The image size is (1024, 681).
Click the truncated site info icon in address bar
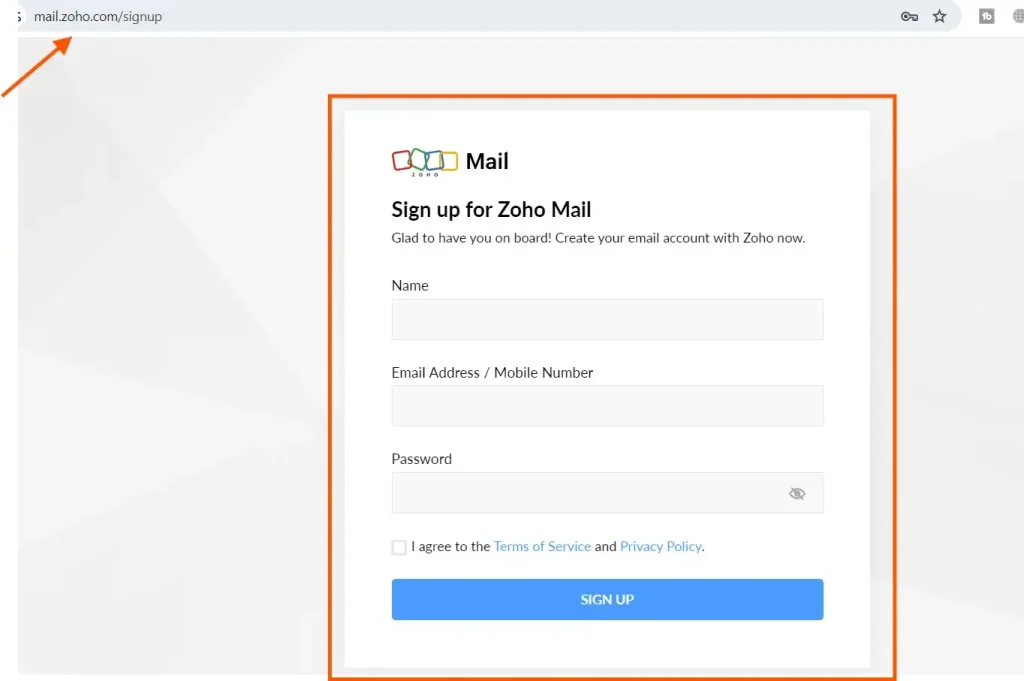[x=17, y=16]
